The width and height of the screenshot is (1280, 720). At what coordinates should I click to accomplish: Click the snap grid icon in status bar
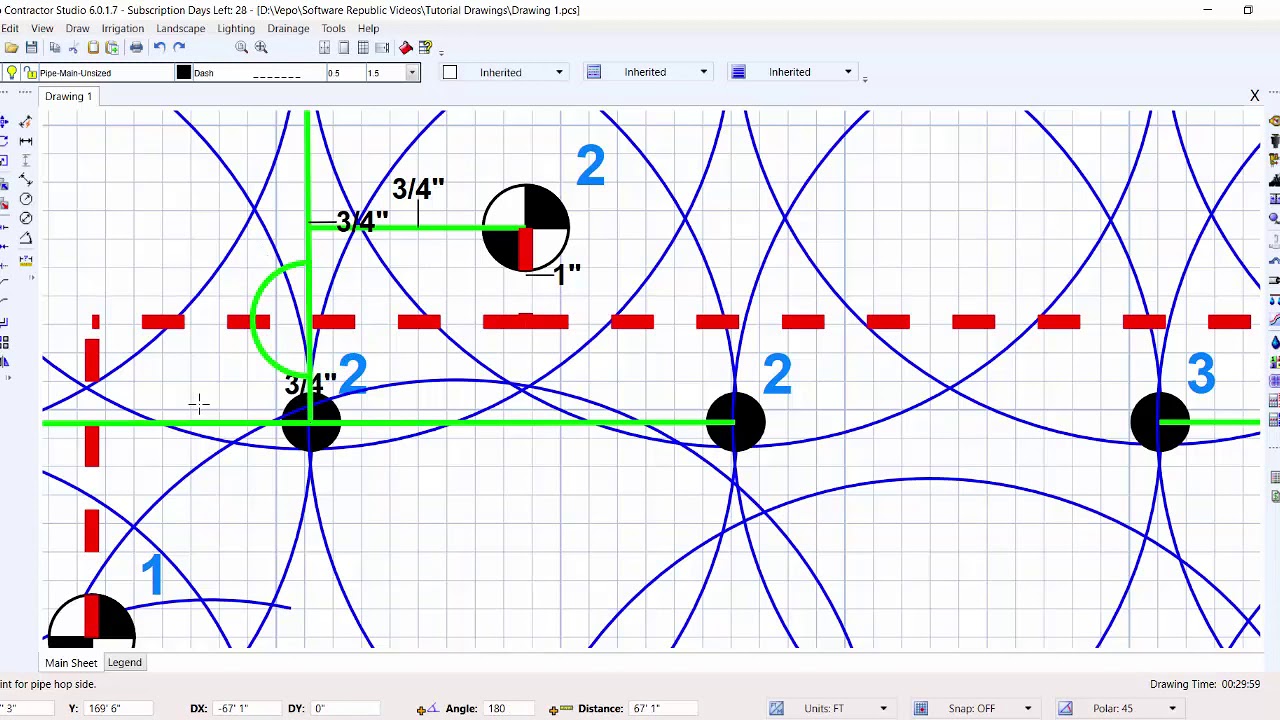pyautogui.click(x=921, y=709)
